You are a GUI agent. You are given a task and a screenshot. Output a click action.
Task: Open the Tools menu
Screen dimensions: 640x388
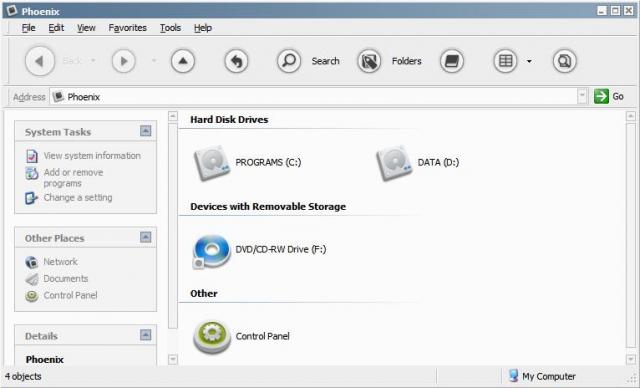[170, 28]
